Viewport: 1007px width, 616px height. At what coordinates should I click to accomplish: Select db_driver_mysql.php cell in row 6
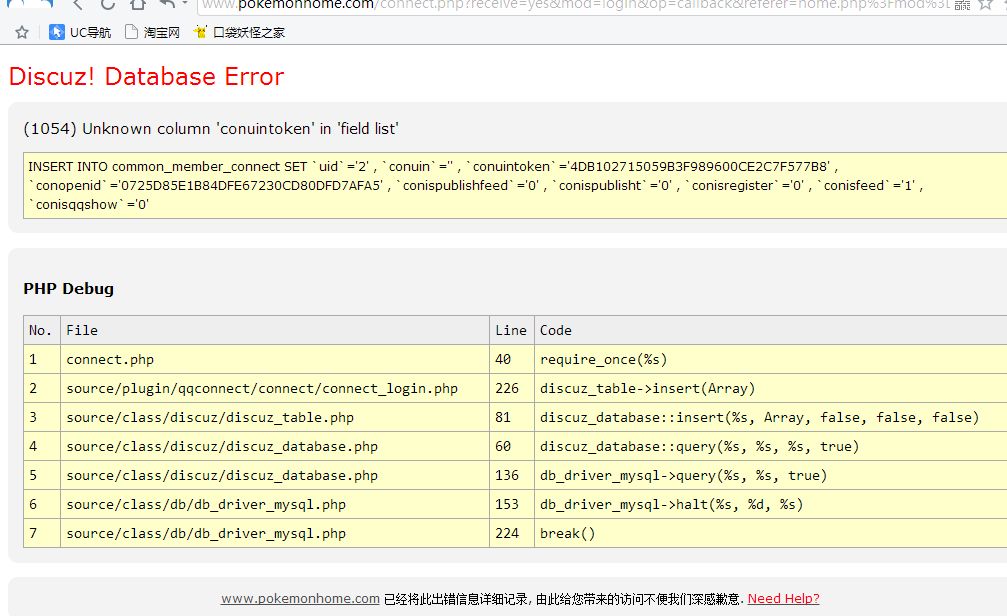[275, 504]
